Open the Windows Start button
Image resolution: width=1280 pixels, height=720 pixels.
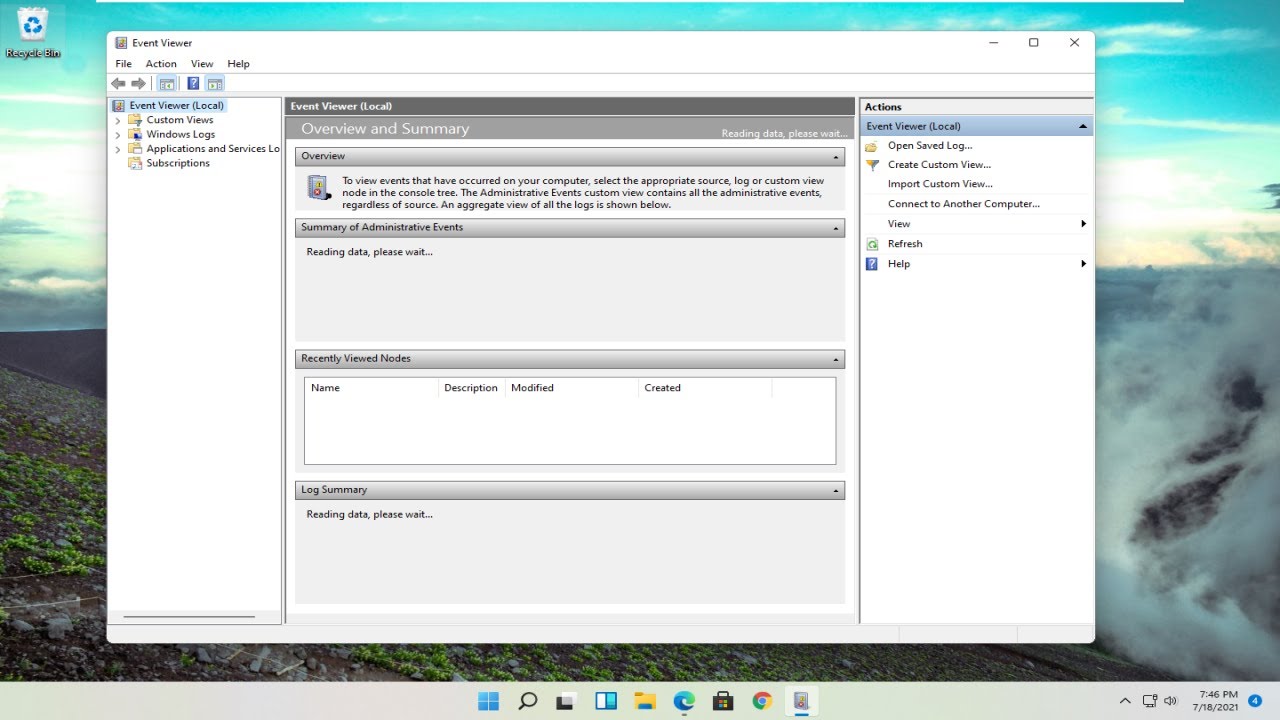(488, 701)
